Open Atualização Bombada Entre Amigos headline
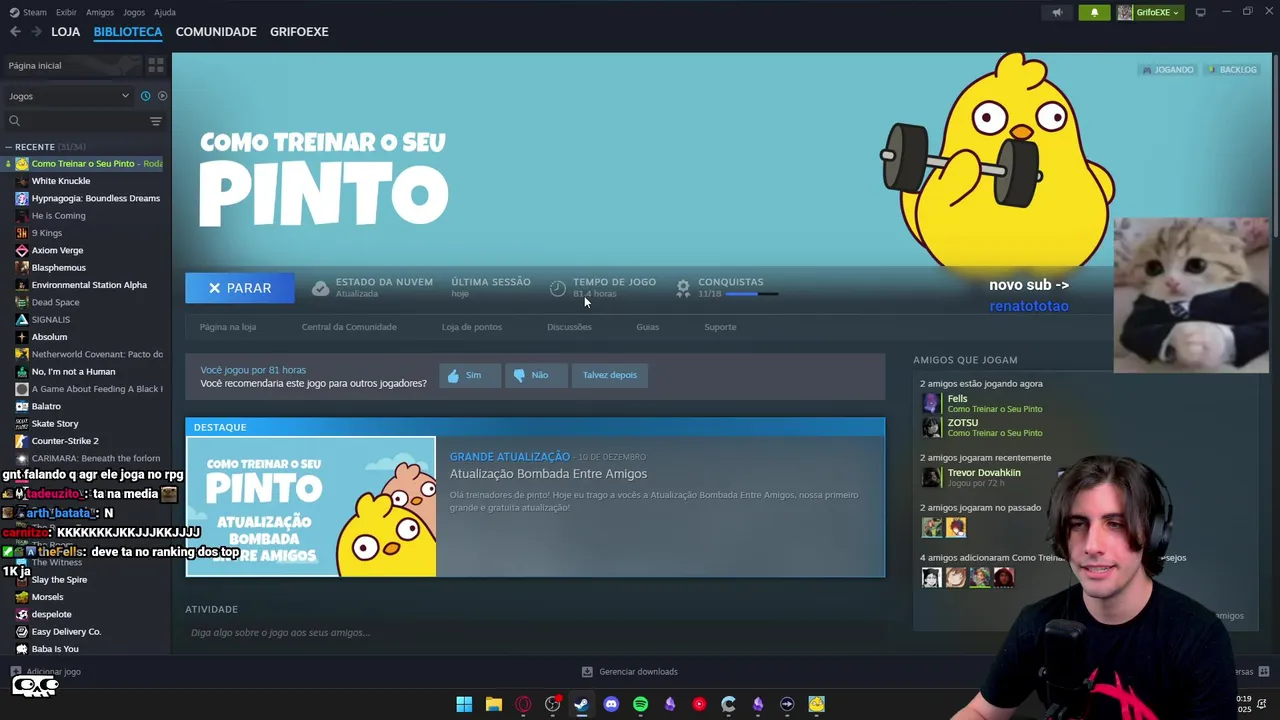The image size is (1280, 720). point(548,474)
